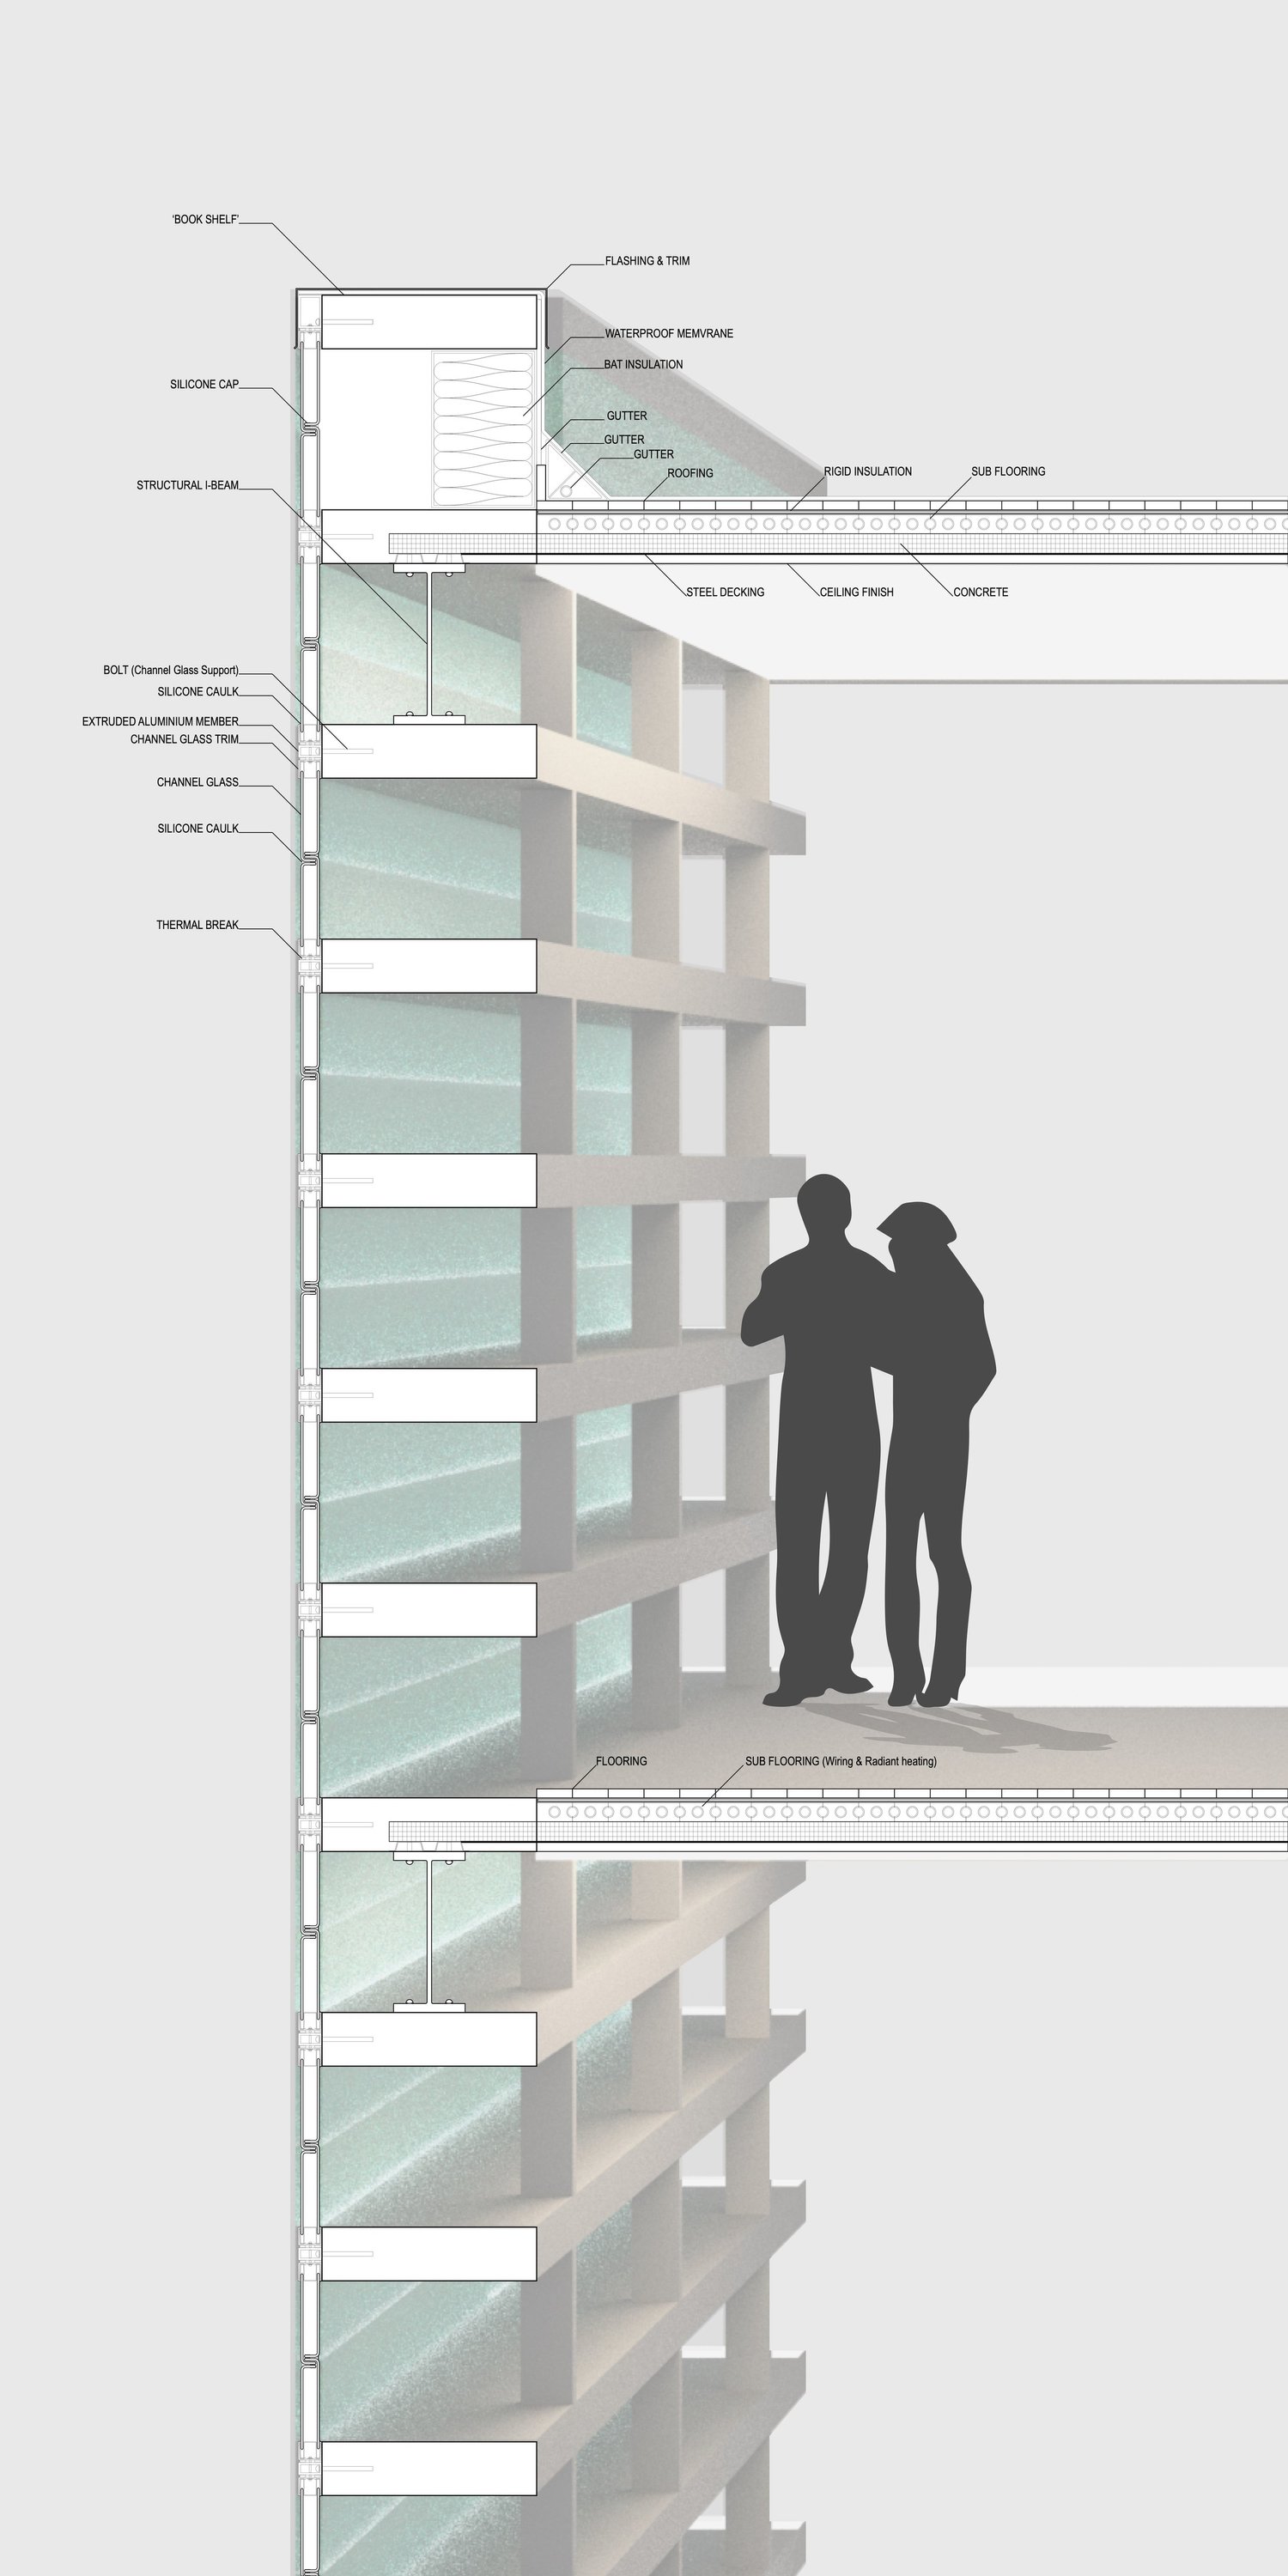This screenshot has width=1288, height=2576.
Task: Click the CHANNEL GLASS TRIM label
Action: 184,740
